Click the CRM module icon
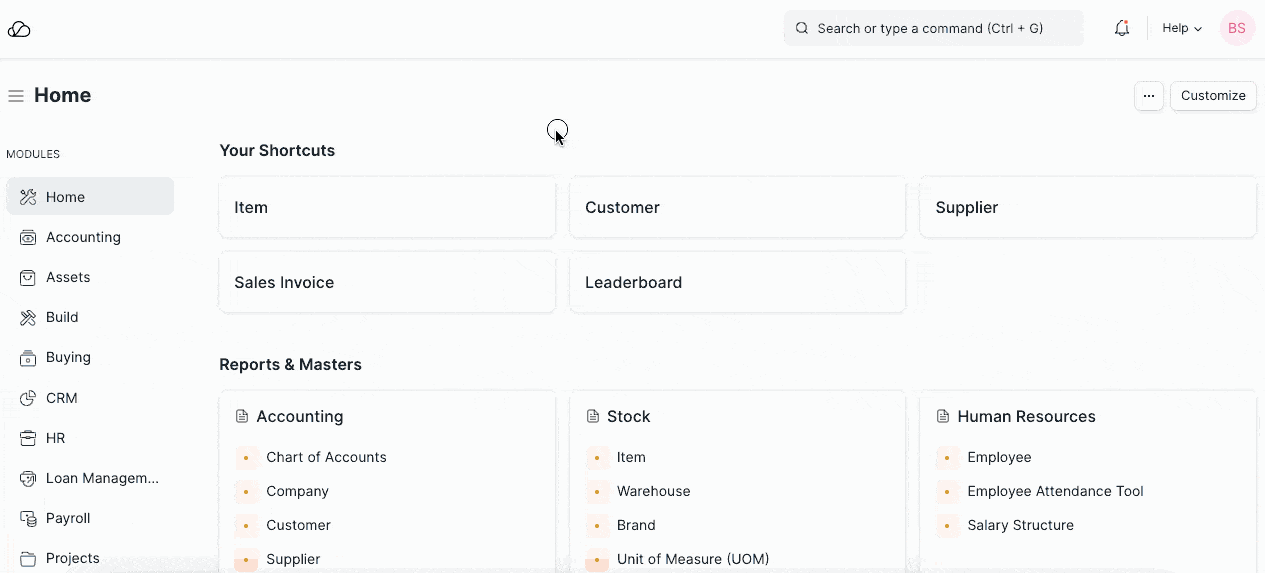The image size is (1265, 573). click(x=28, y=398)
